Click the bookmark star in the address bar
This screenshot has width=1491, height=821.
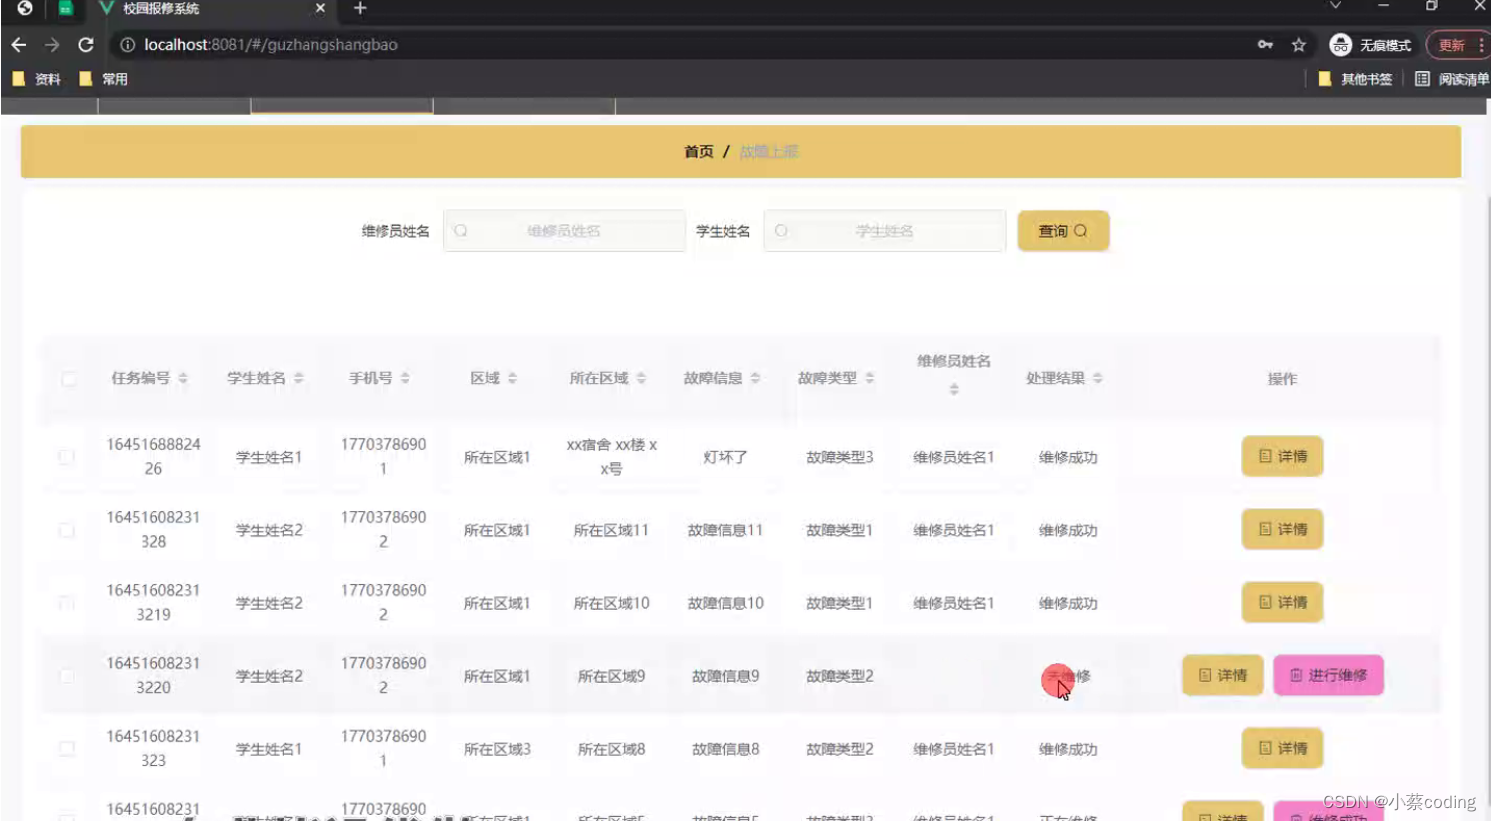(1297, 44)
